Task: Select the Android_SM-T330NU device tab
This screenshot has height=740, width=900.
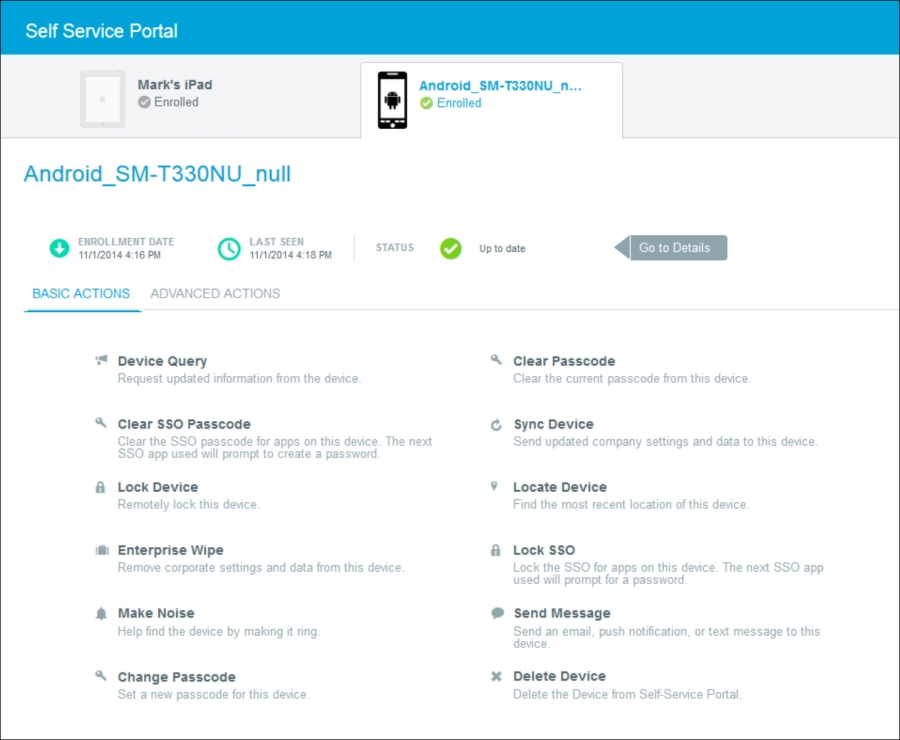Action: [x=491, y=100]
